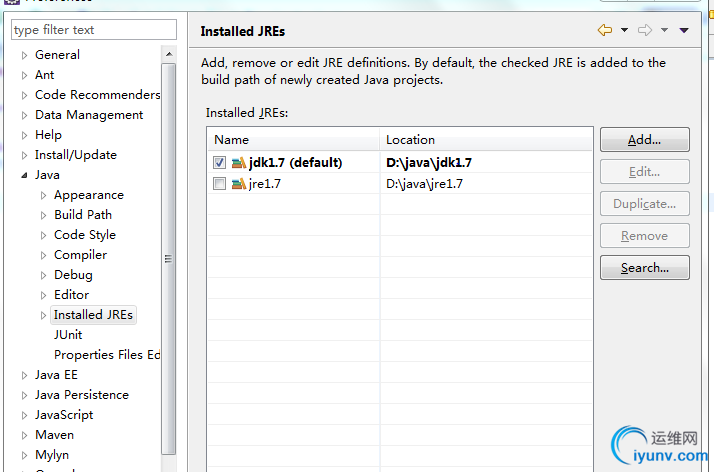This screenshot has height=472, width=714.
Task: Open the JUnit preferences page
Action: [68, 335]
